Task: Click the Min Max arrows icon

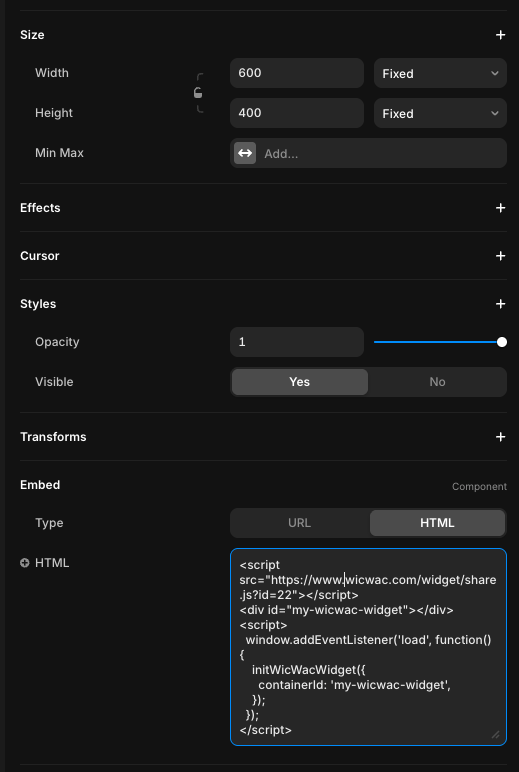Action: [245, 153]
